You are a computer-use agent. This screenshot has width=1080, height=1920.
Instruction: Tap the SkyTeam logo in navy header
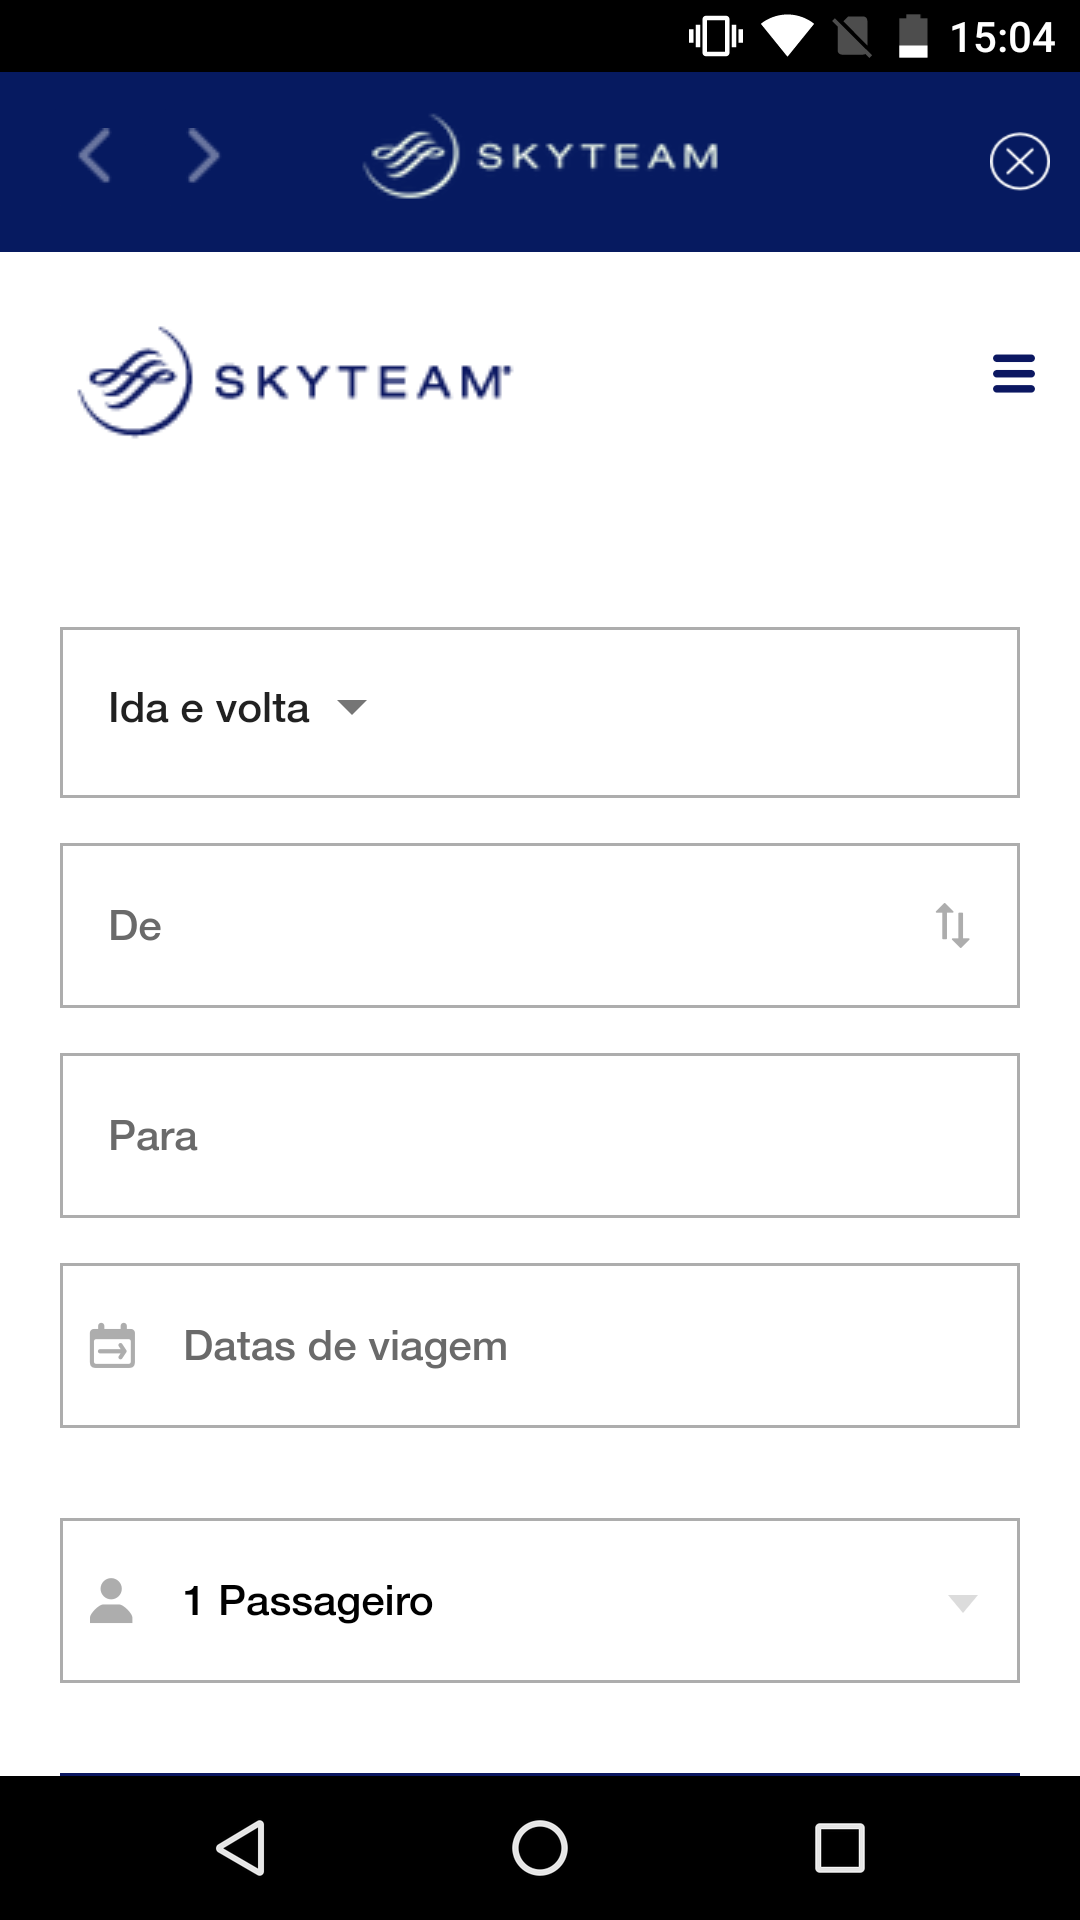pos(541,156)
